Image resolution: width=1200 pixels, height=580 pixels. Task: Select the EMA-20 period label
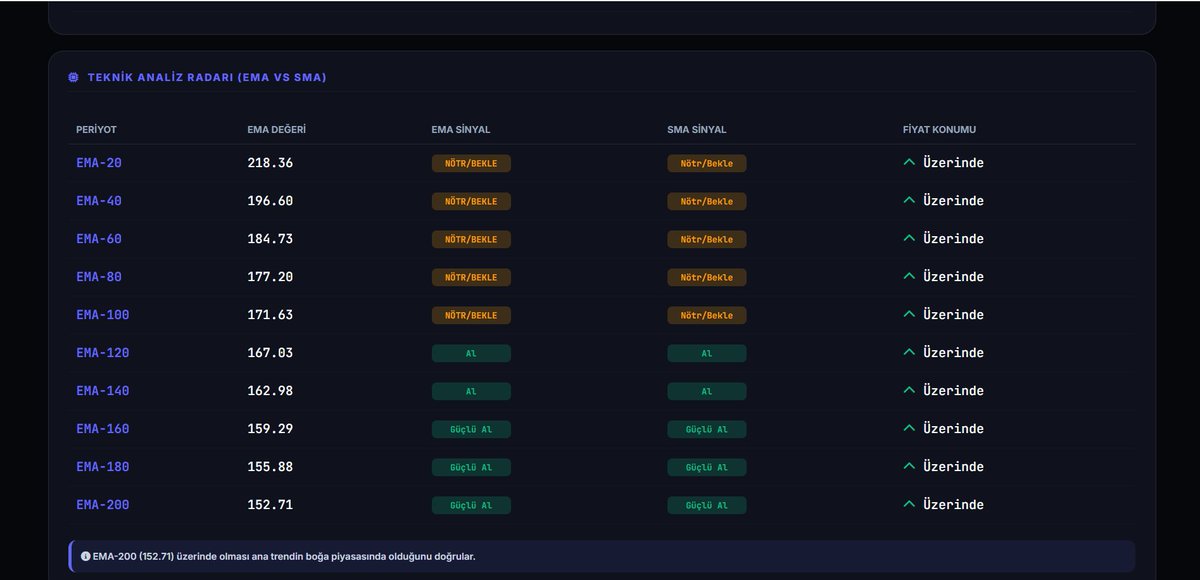pyautogui.click(x=99, y=163)
